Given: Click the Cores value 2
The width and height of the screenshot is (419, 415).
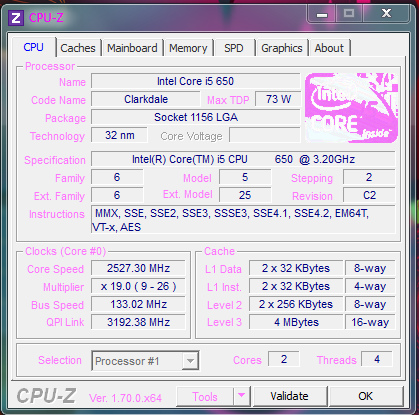Looking at the screenshot, I should tap(284, 359).
